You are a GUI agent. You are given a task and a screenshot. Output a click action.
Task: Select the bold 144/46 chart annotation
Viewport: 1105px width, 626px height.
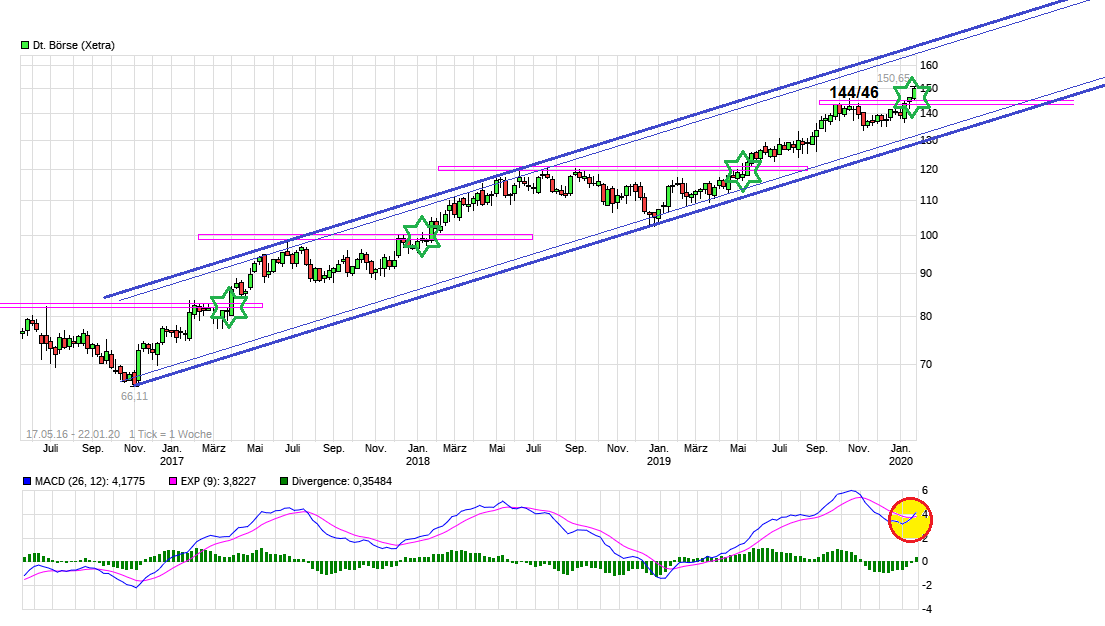pos(852,92)
